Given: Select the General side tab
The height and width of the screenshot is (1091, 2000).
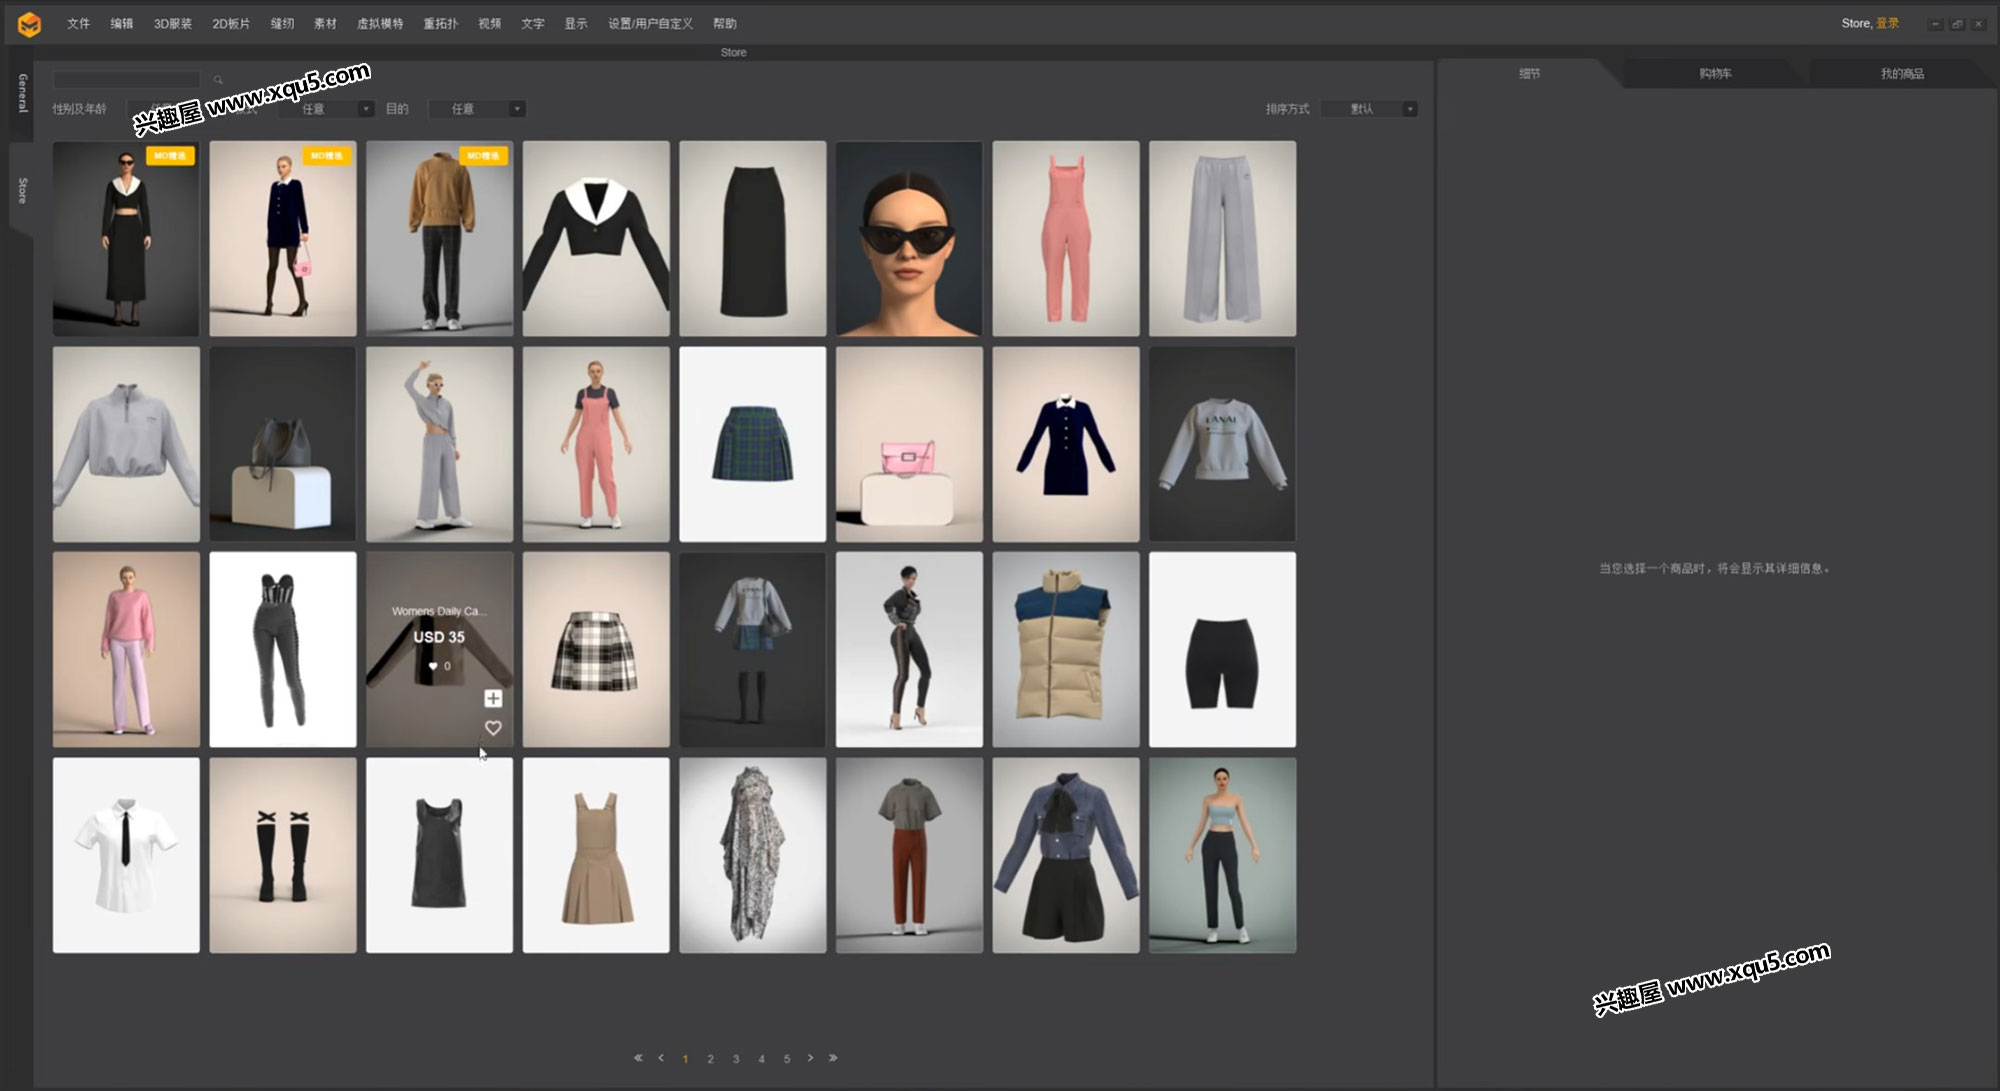Looking at the screenshot, I should [22, 93].
